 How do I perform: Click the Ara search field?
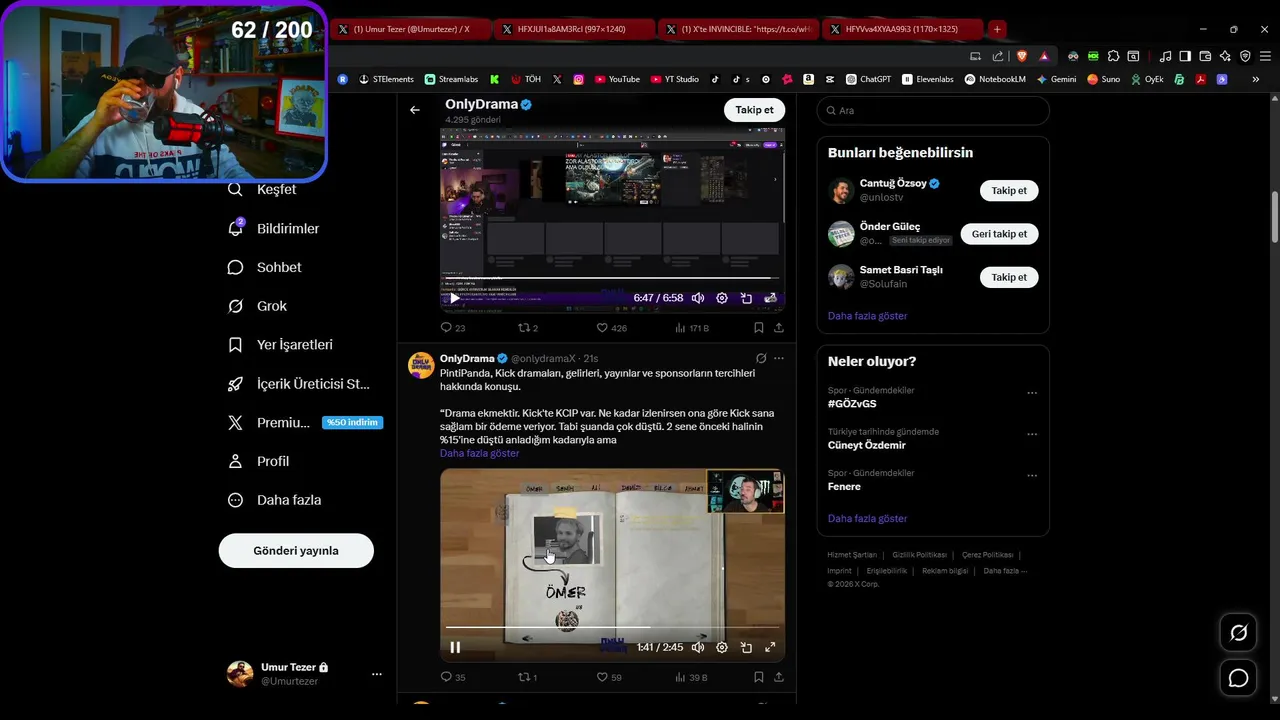(x=933, y=111)
